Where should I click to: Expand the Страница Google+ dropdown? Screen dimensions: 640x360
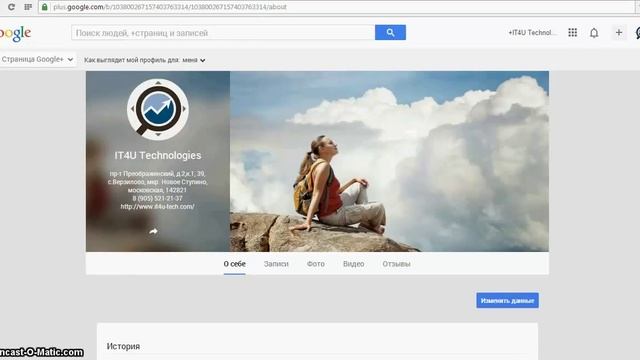point(37,59)
